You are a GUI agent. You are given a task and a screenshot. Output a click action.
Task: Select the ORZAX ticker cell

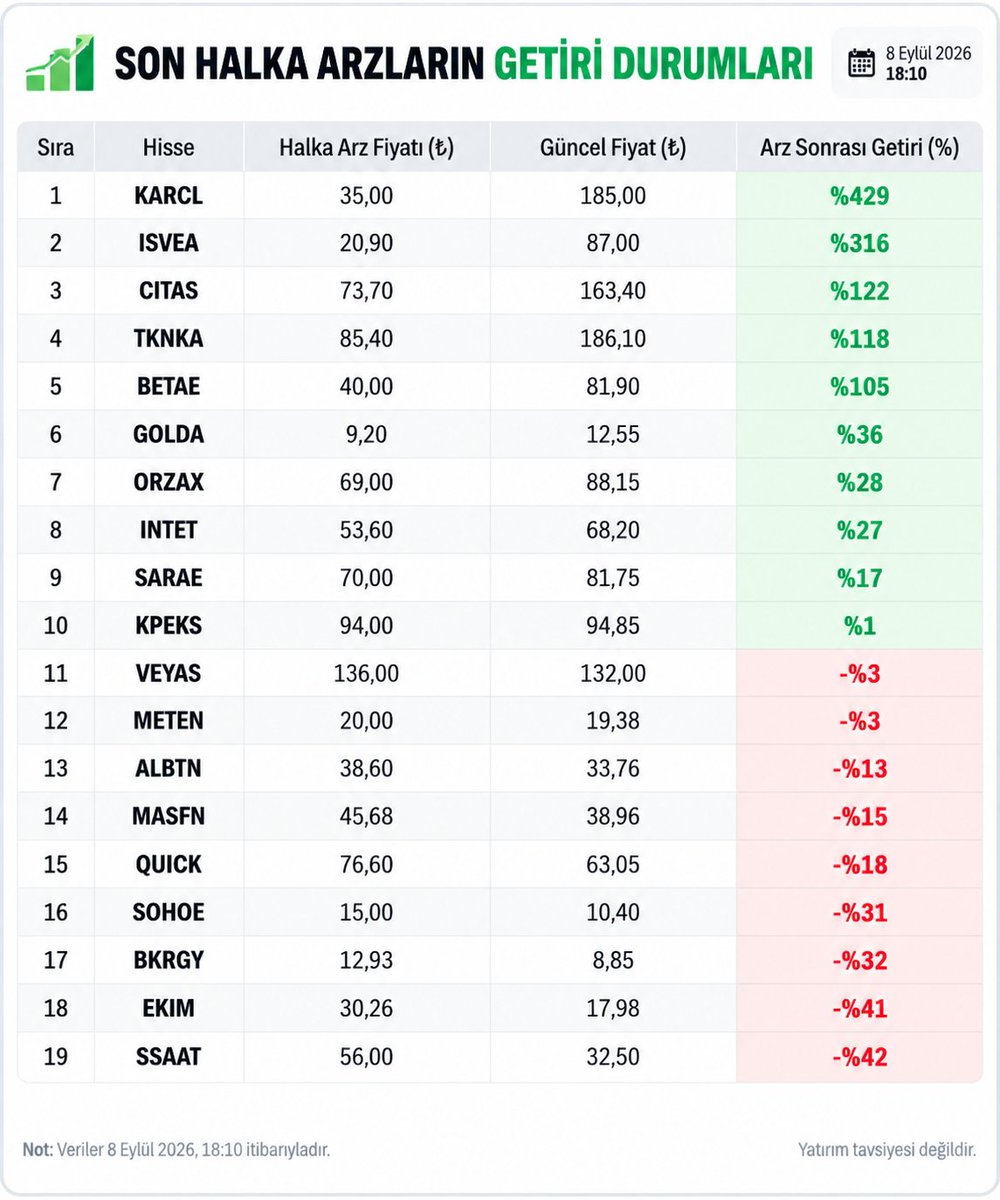[168, 482]
